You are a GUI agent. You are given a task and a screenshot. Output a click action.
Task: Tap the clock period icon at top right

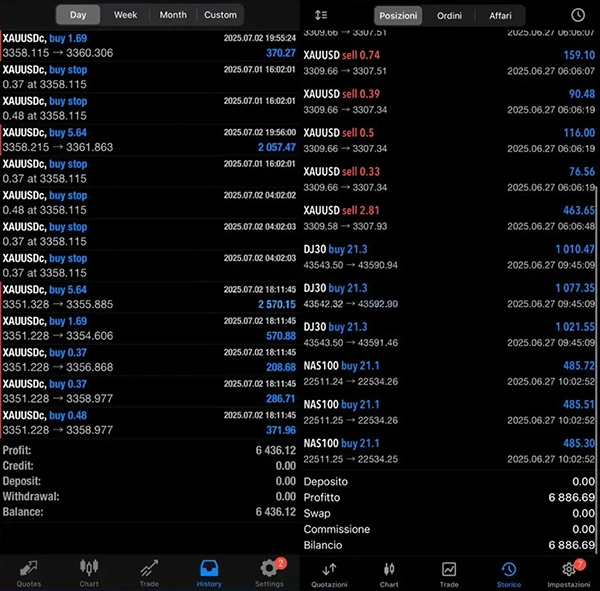coord(578,15)
